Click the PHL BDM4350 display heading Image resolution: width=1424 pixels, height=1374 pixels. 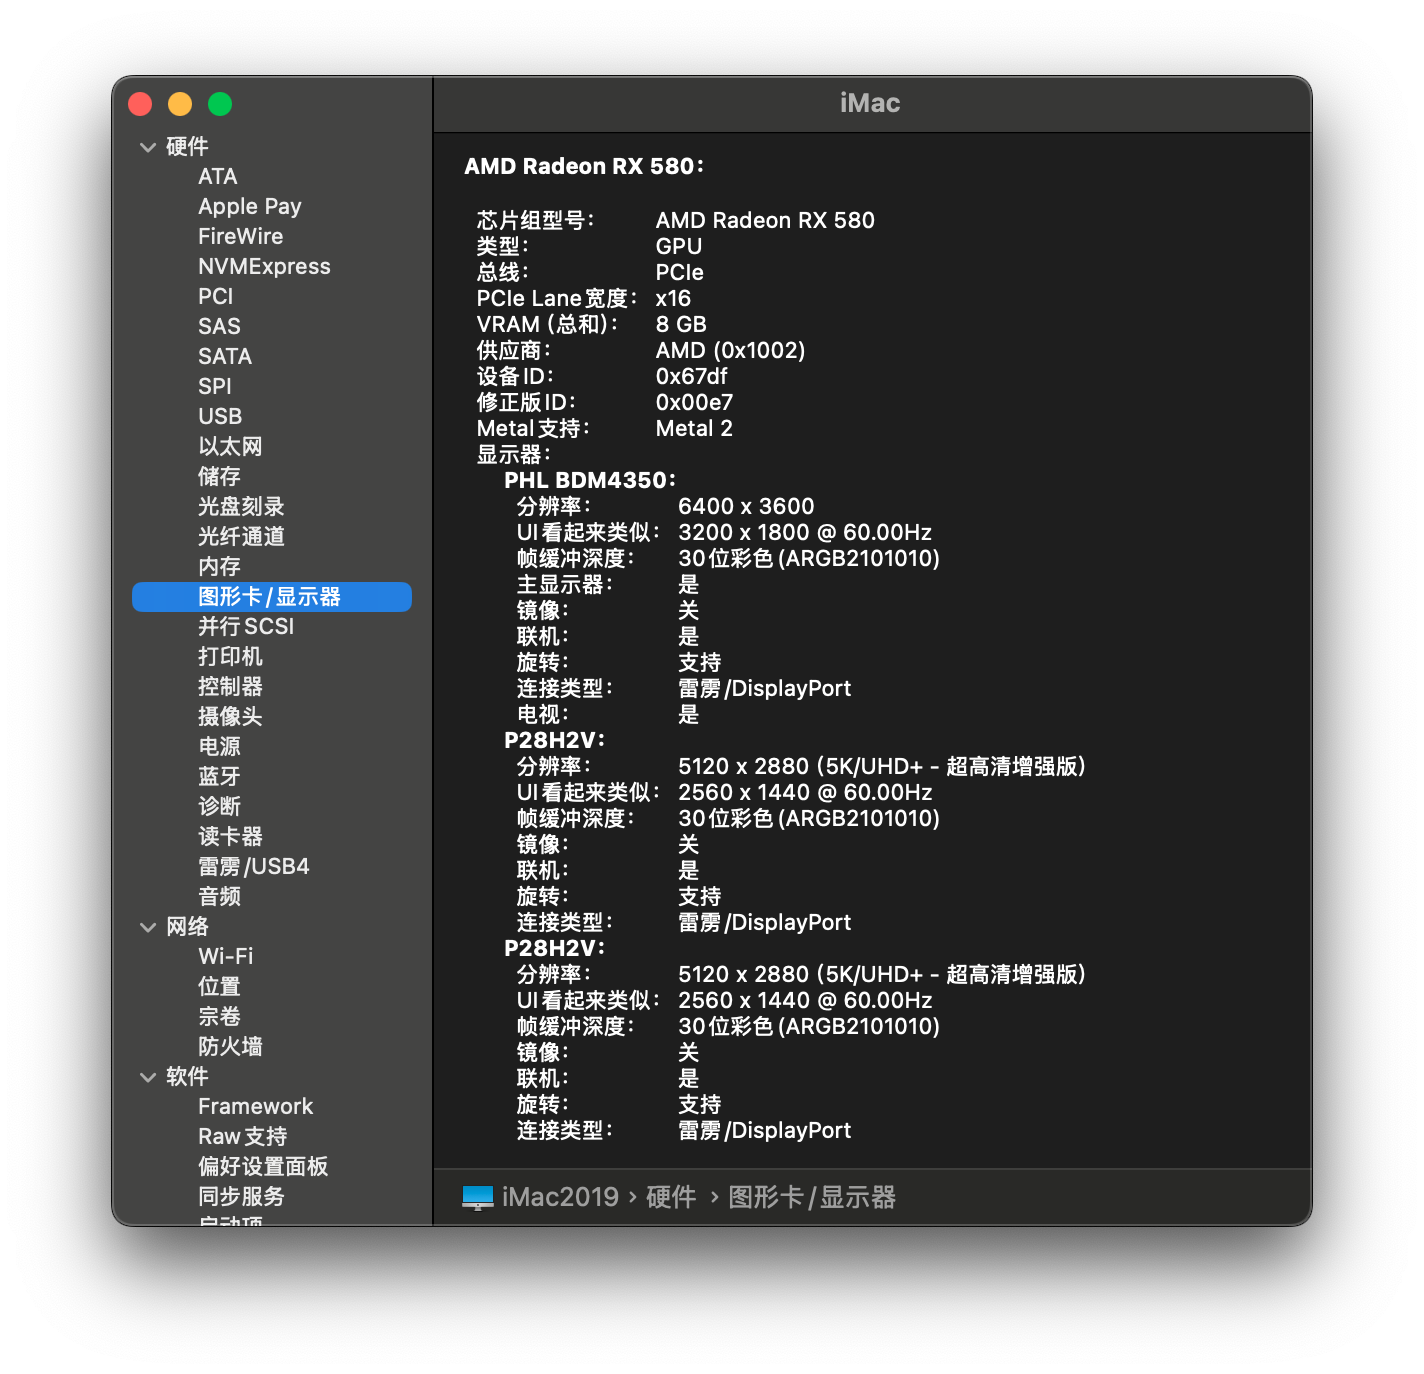[x=590, y=480]
